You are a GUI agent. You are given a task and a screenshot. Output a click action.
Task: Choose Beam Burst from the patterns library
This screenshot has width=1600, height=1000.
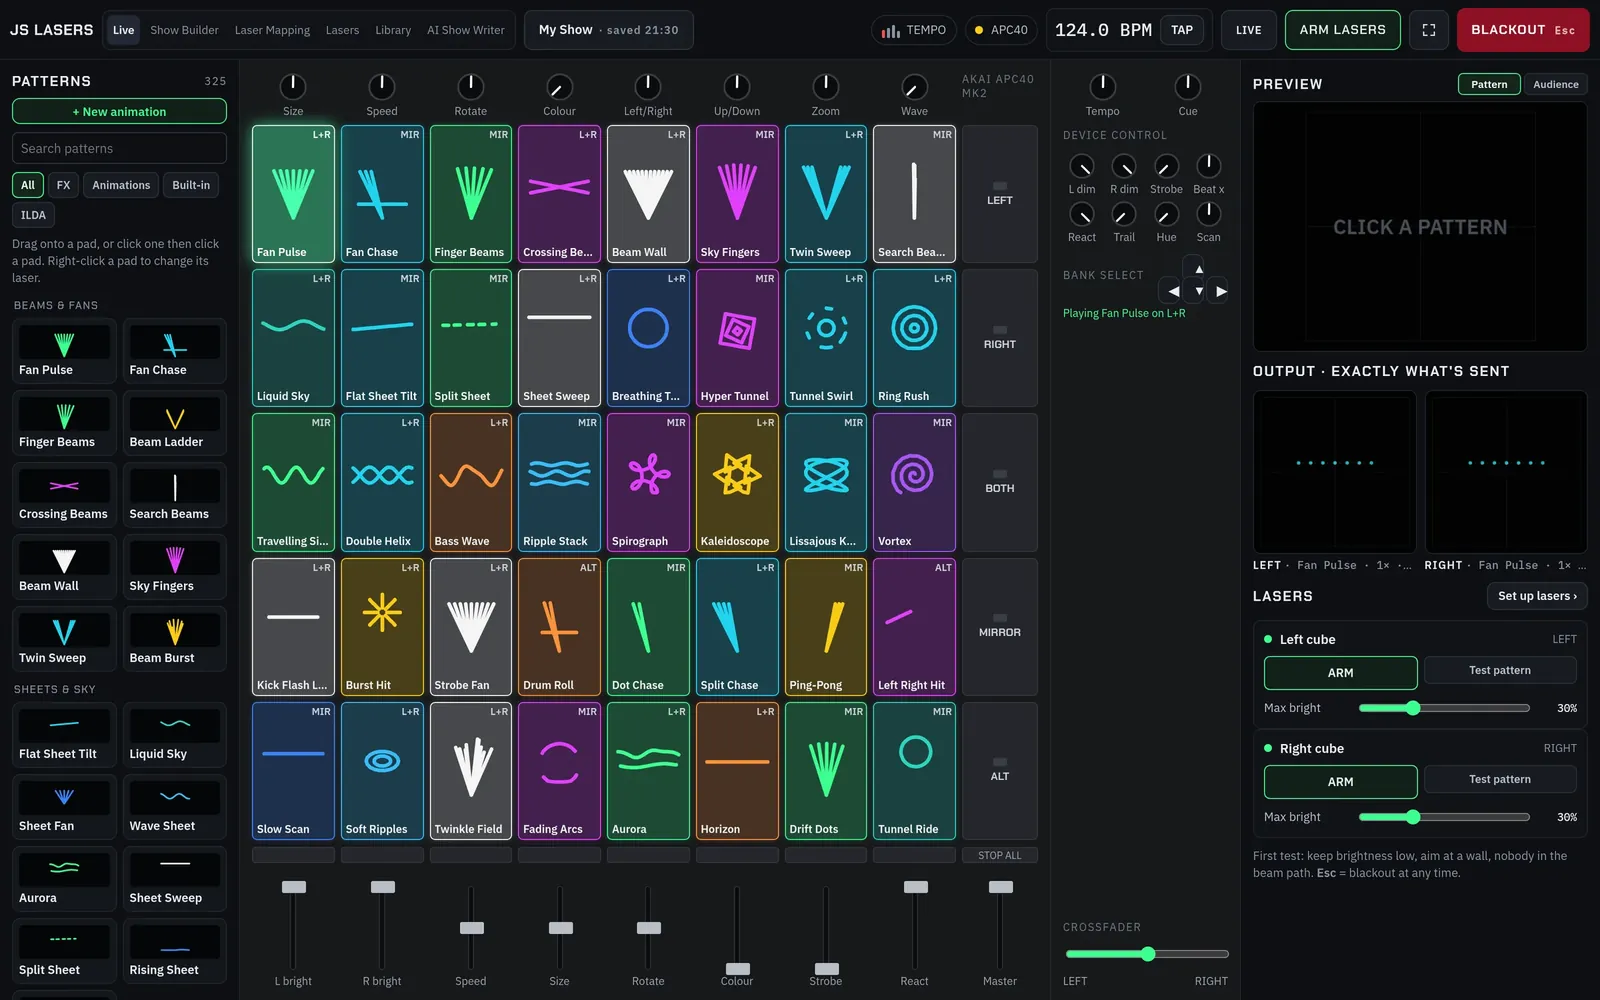coord(175,639)
